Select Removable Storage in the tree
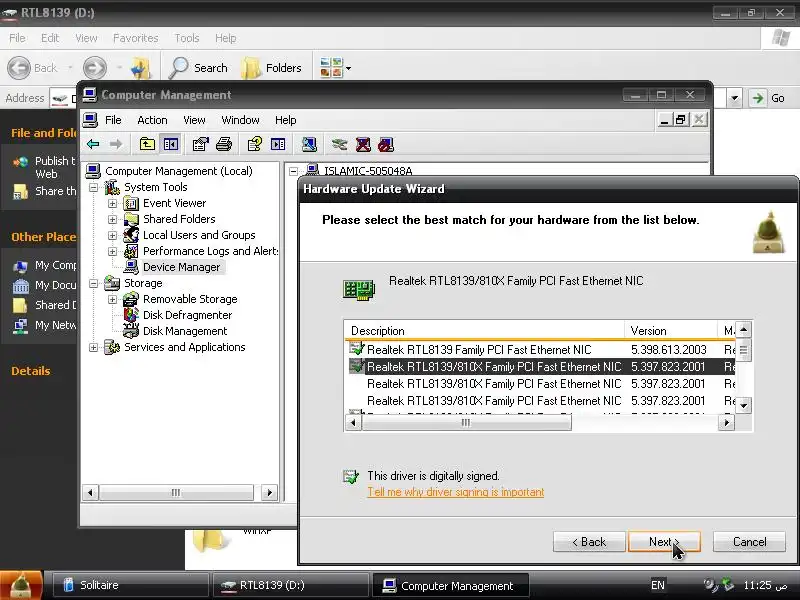800x600 pixels. pyautogui.click(x=190, y=299)
